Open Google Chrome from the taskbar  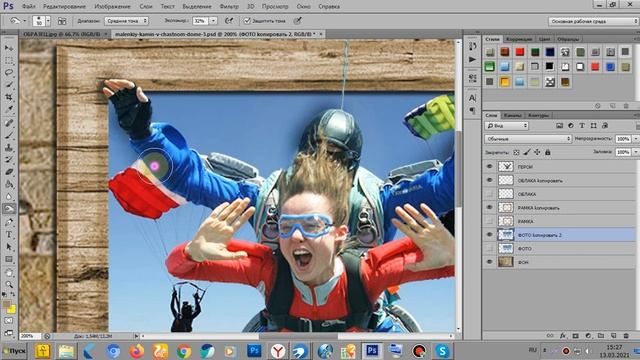[184, 351]
